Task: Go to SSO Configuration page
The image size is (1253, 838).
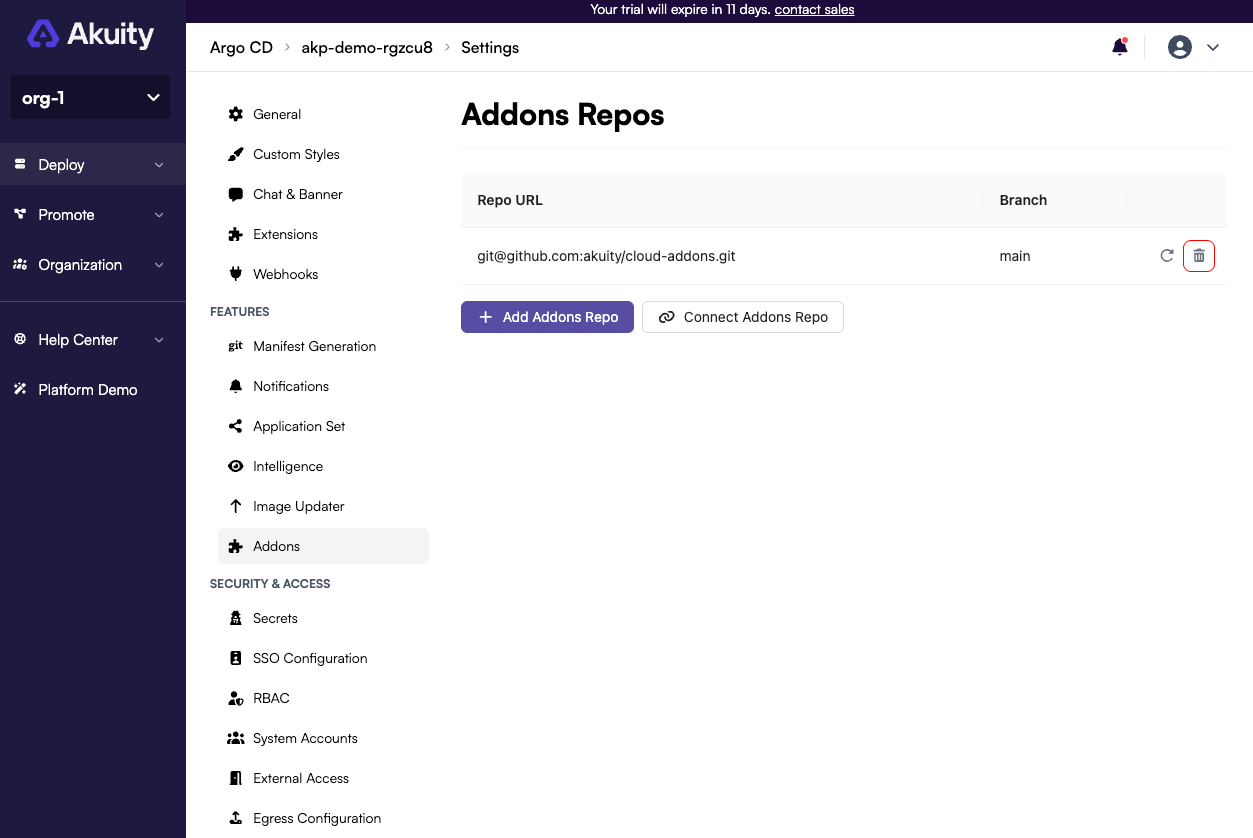Action: tap(309, 658)
